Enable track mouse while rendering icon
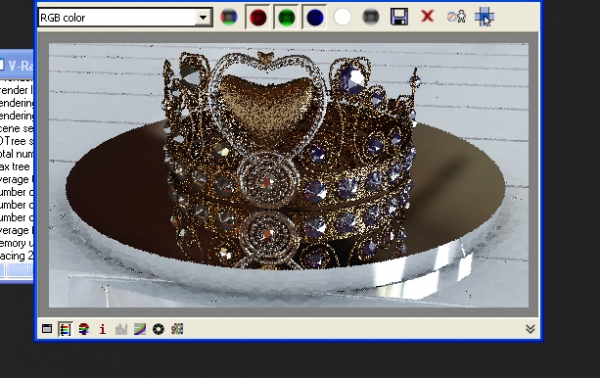Viewport: 600px width, 378px height. (x=484, y=17)
